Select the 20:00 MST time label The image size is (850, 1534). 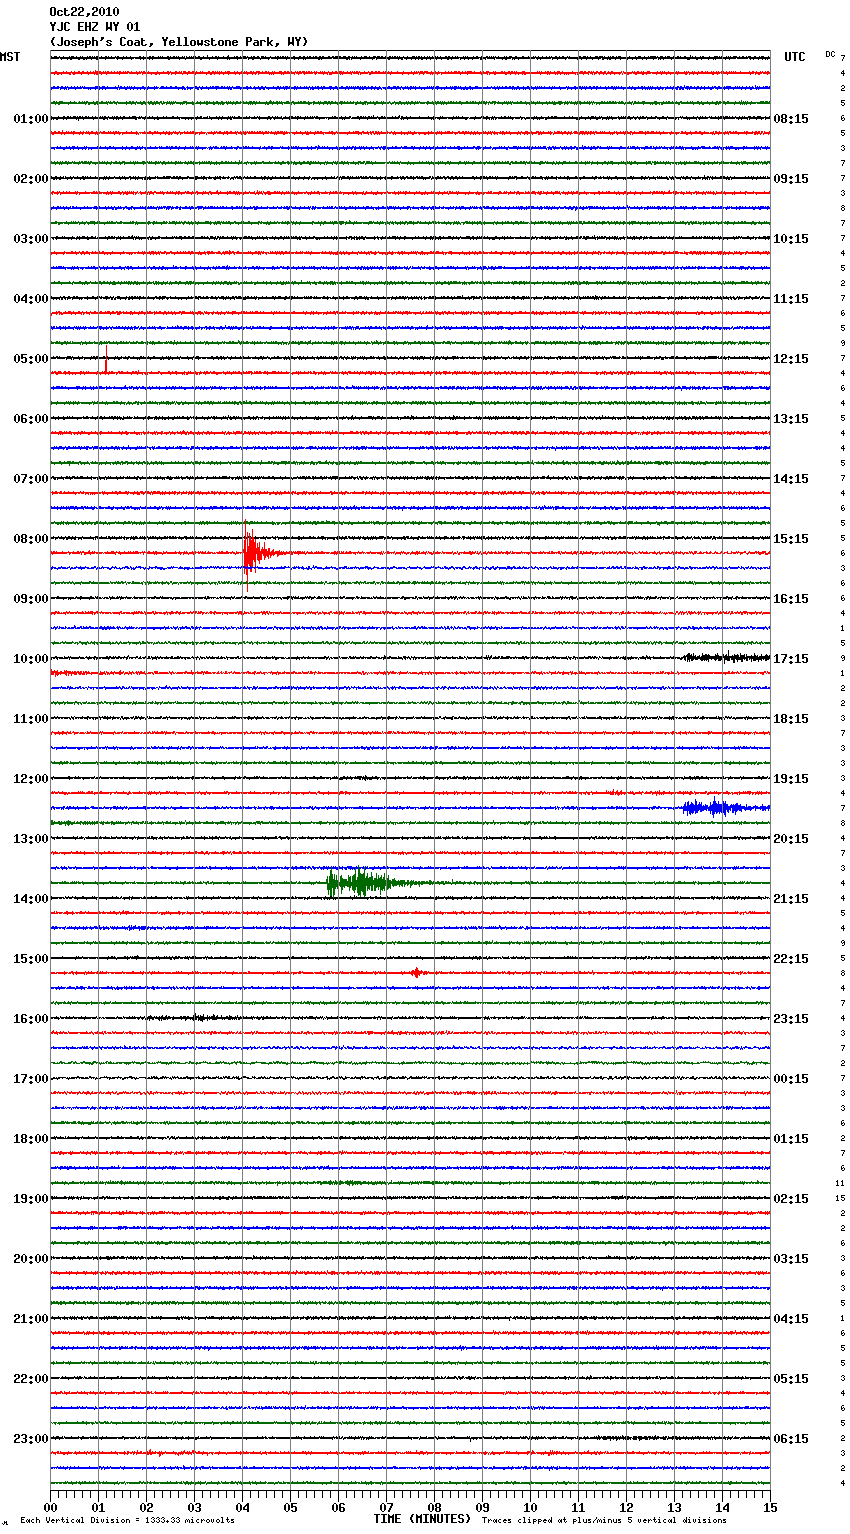[30, 1259]
